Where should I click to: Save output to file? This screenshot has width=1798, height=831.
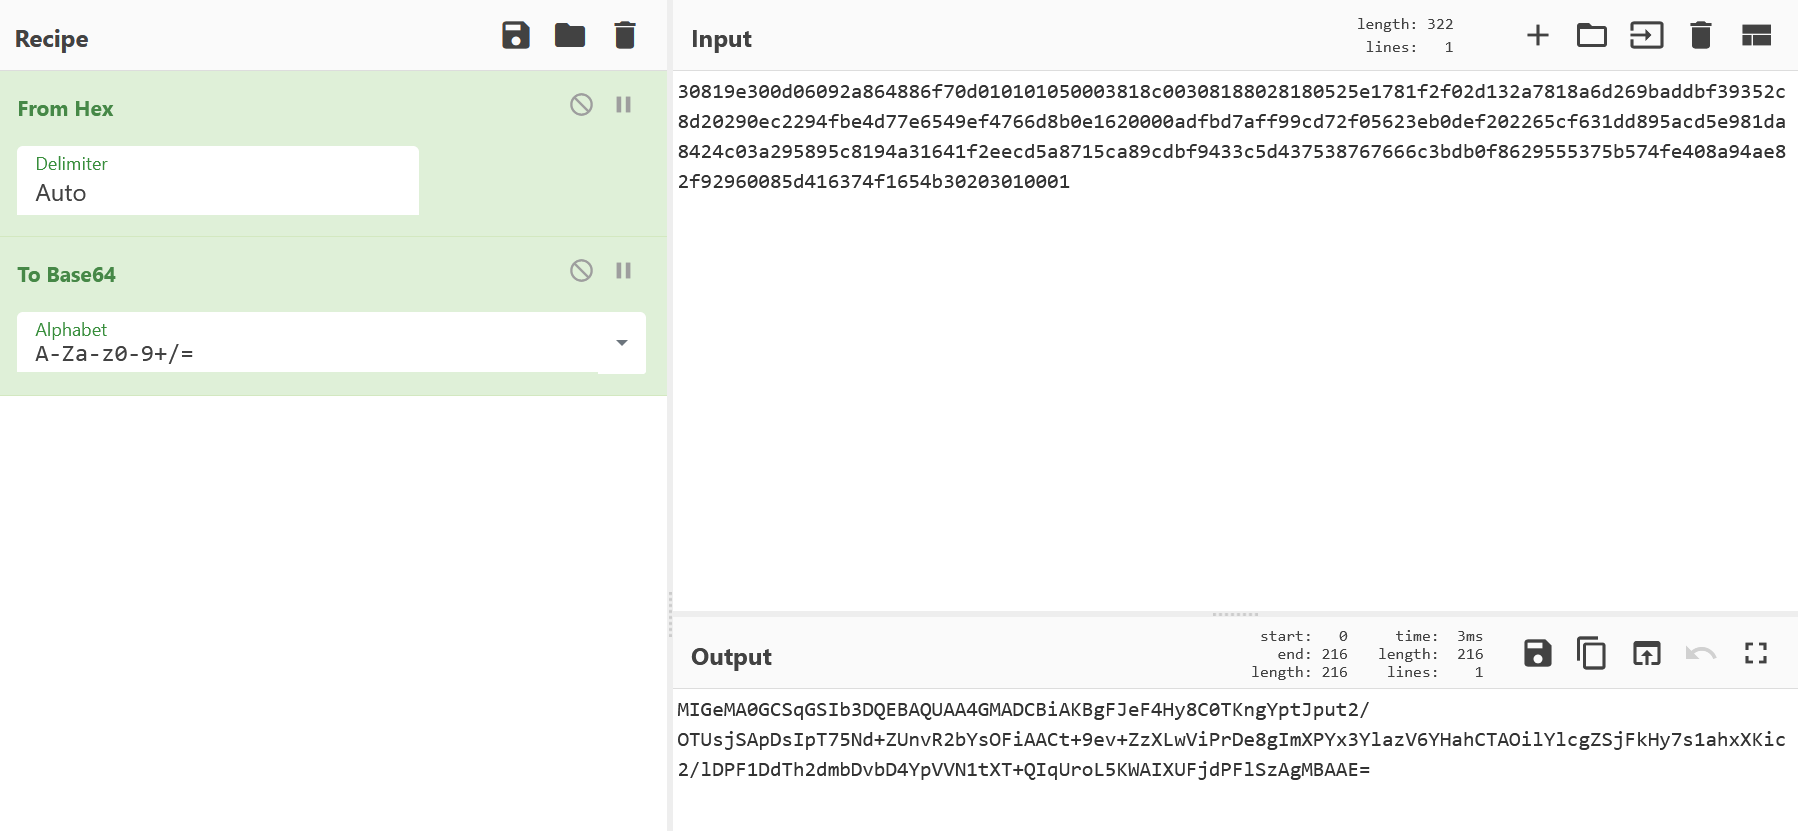1537,654
